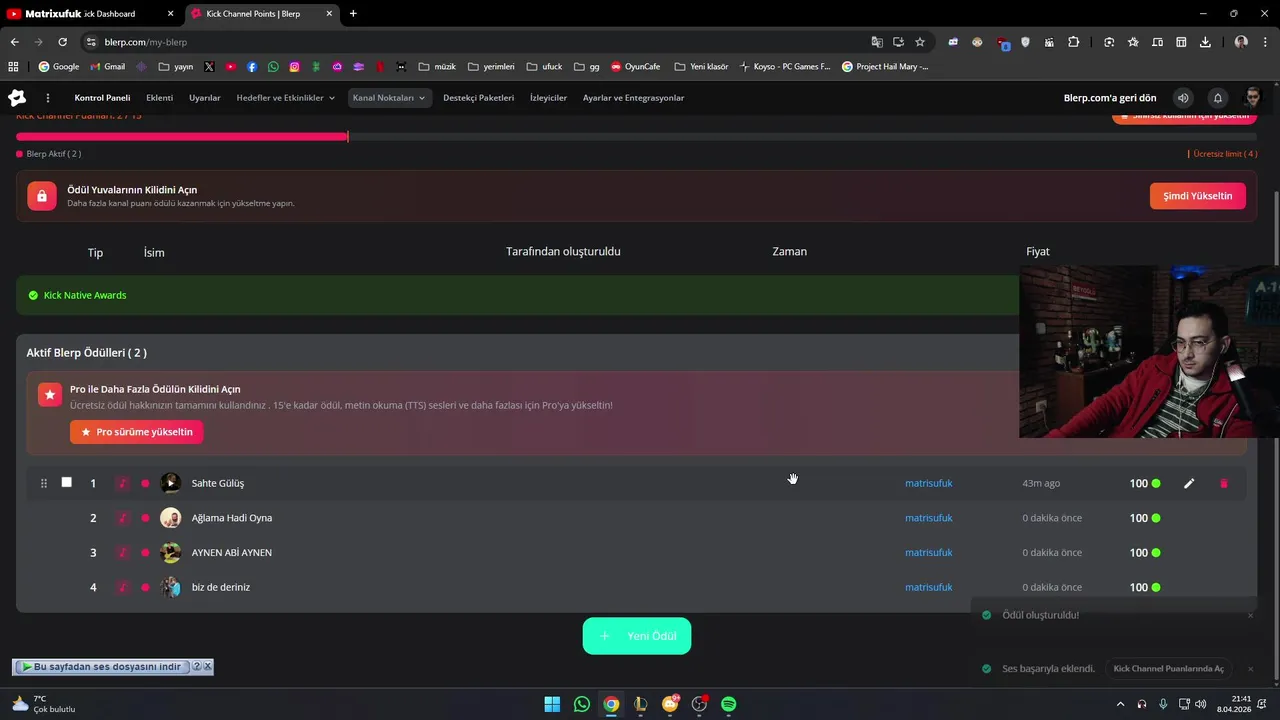1280x720 pixels.
Task: Play the Sahte Gülüş sound thumbnail
Action: tap(171, 483)
